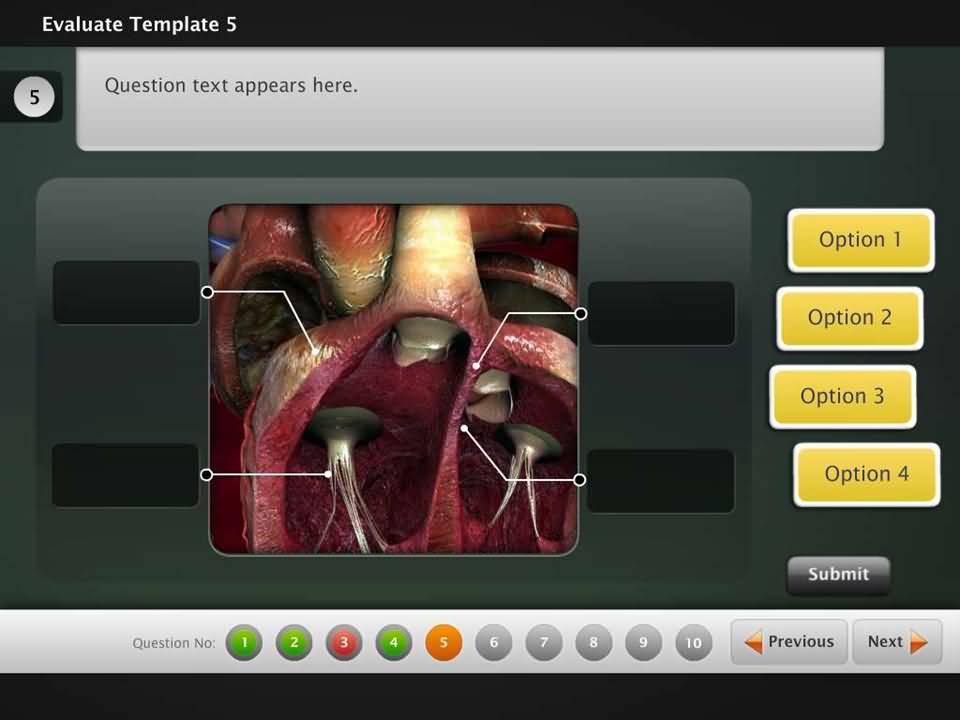Jump to question 2 circle
960x720 pixels.
[294, 642]
